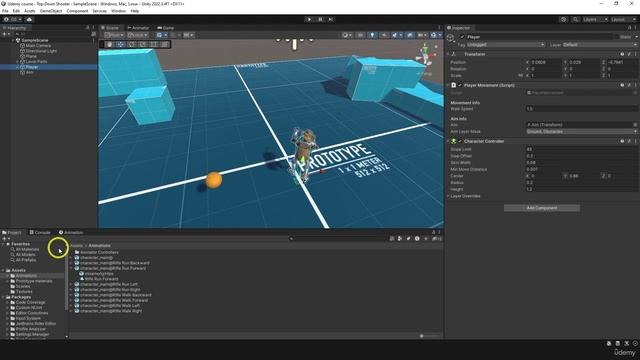Viewport: 640px width, 360px height.
Task: Toggle the Player Movement script enabled checkbox
Action: [460, 85]
